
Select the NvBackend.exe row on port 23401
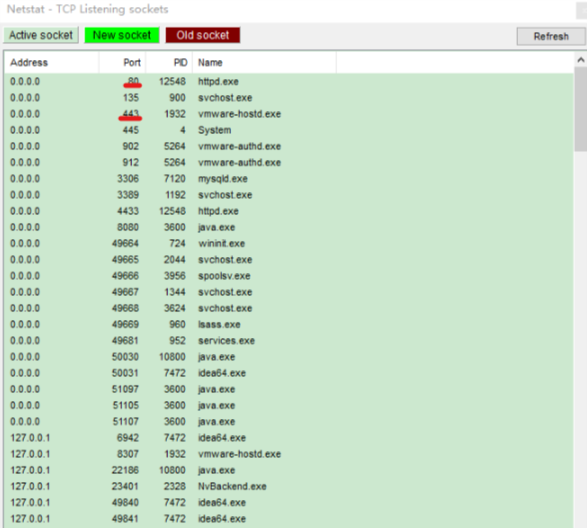pyautogui.click(x=289, y=486)
